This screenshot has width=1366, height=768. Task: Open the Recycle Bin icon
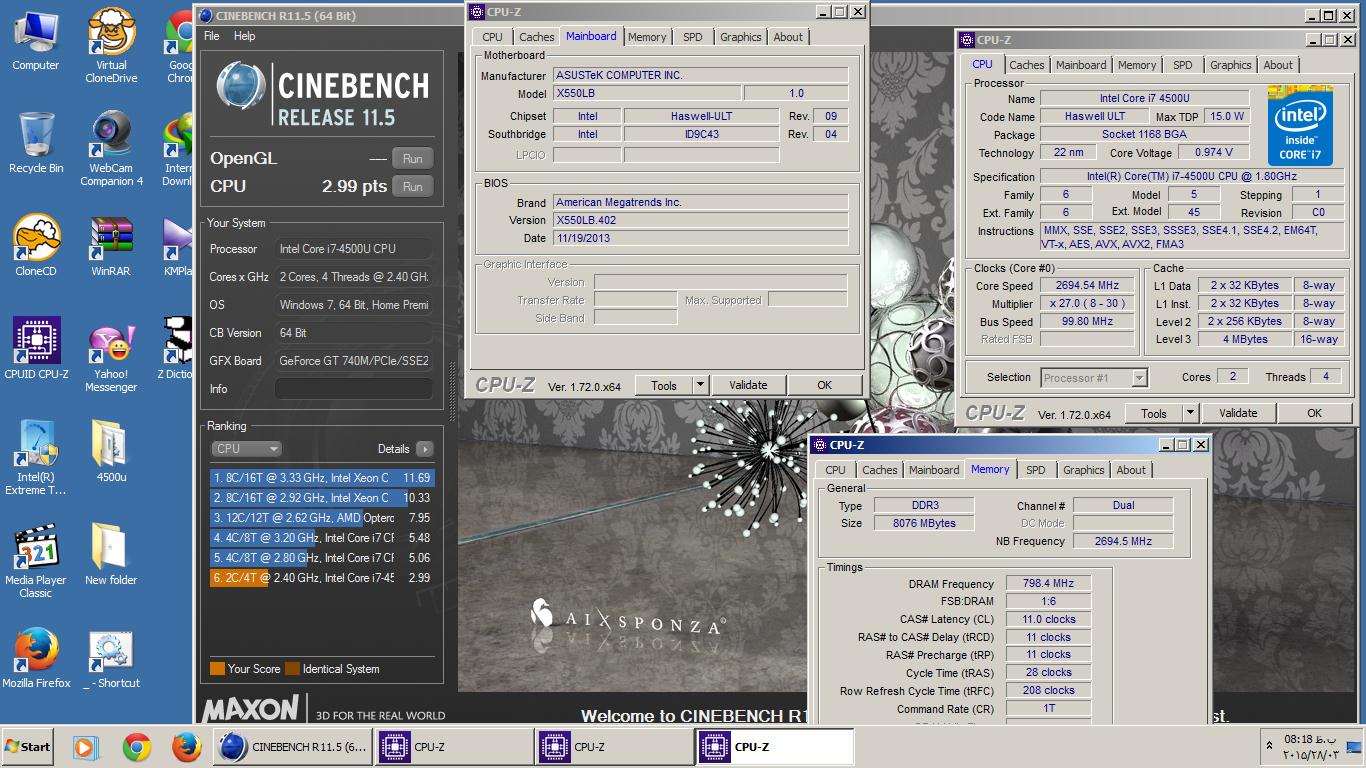coord(36,143)
